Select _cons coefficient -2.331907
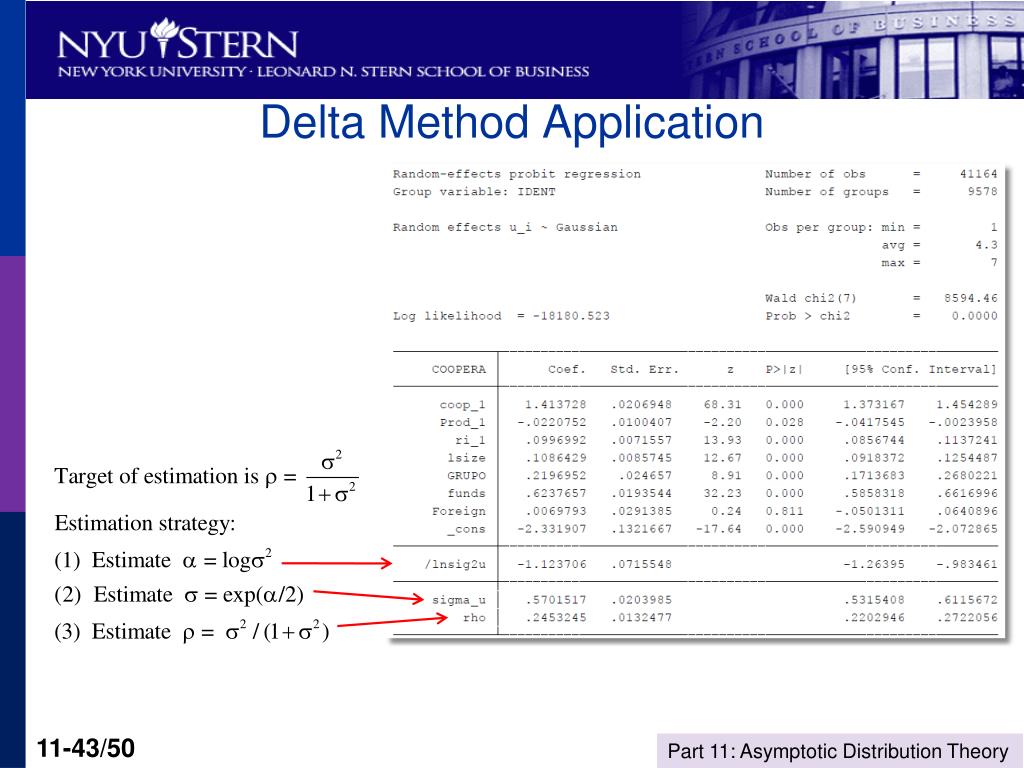This screenshot has width=1024, height=768. [x=551, y=529]
